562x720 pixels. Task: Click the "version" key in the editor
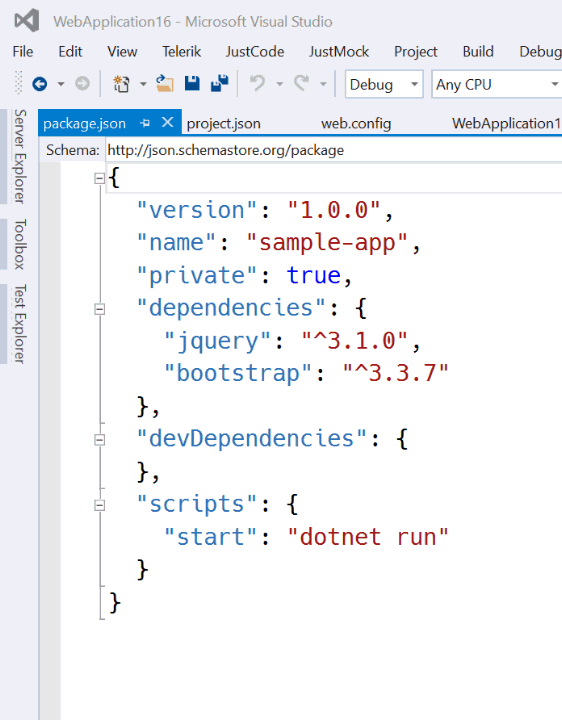pyautogui.click(x=197, y=210)
